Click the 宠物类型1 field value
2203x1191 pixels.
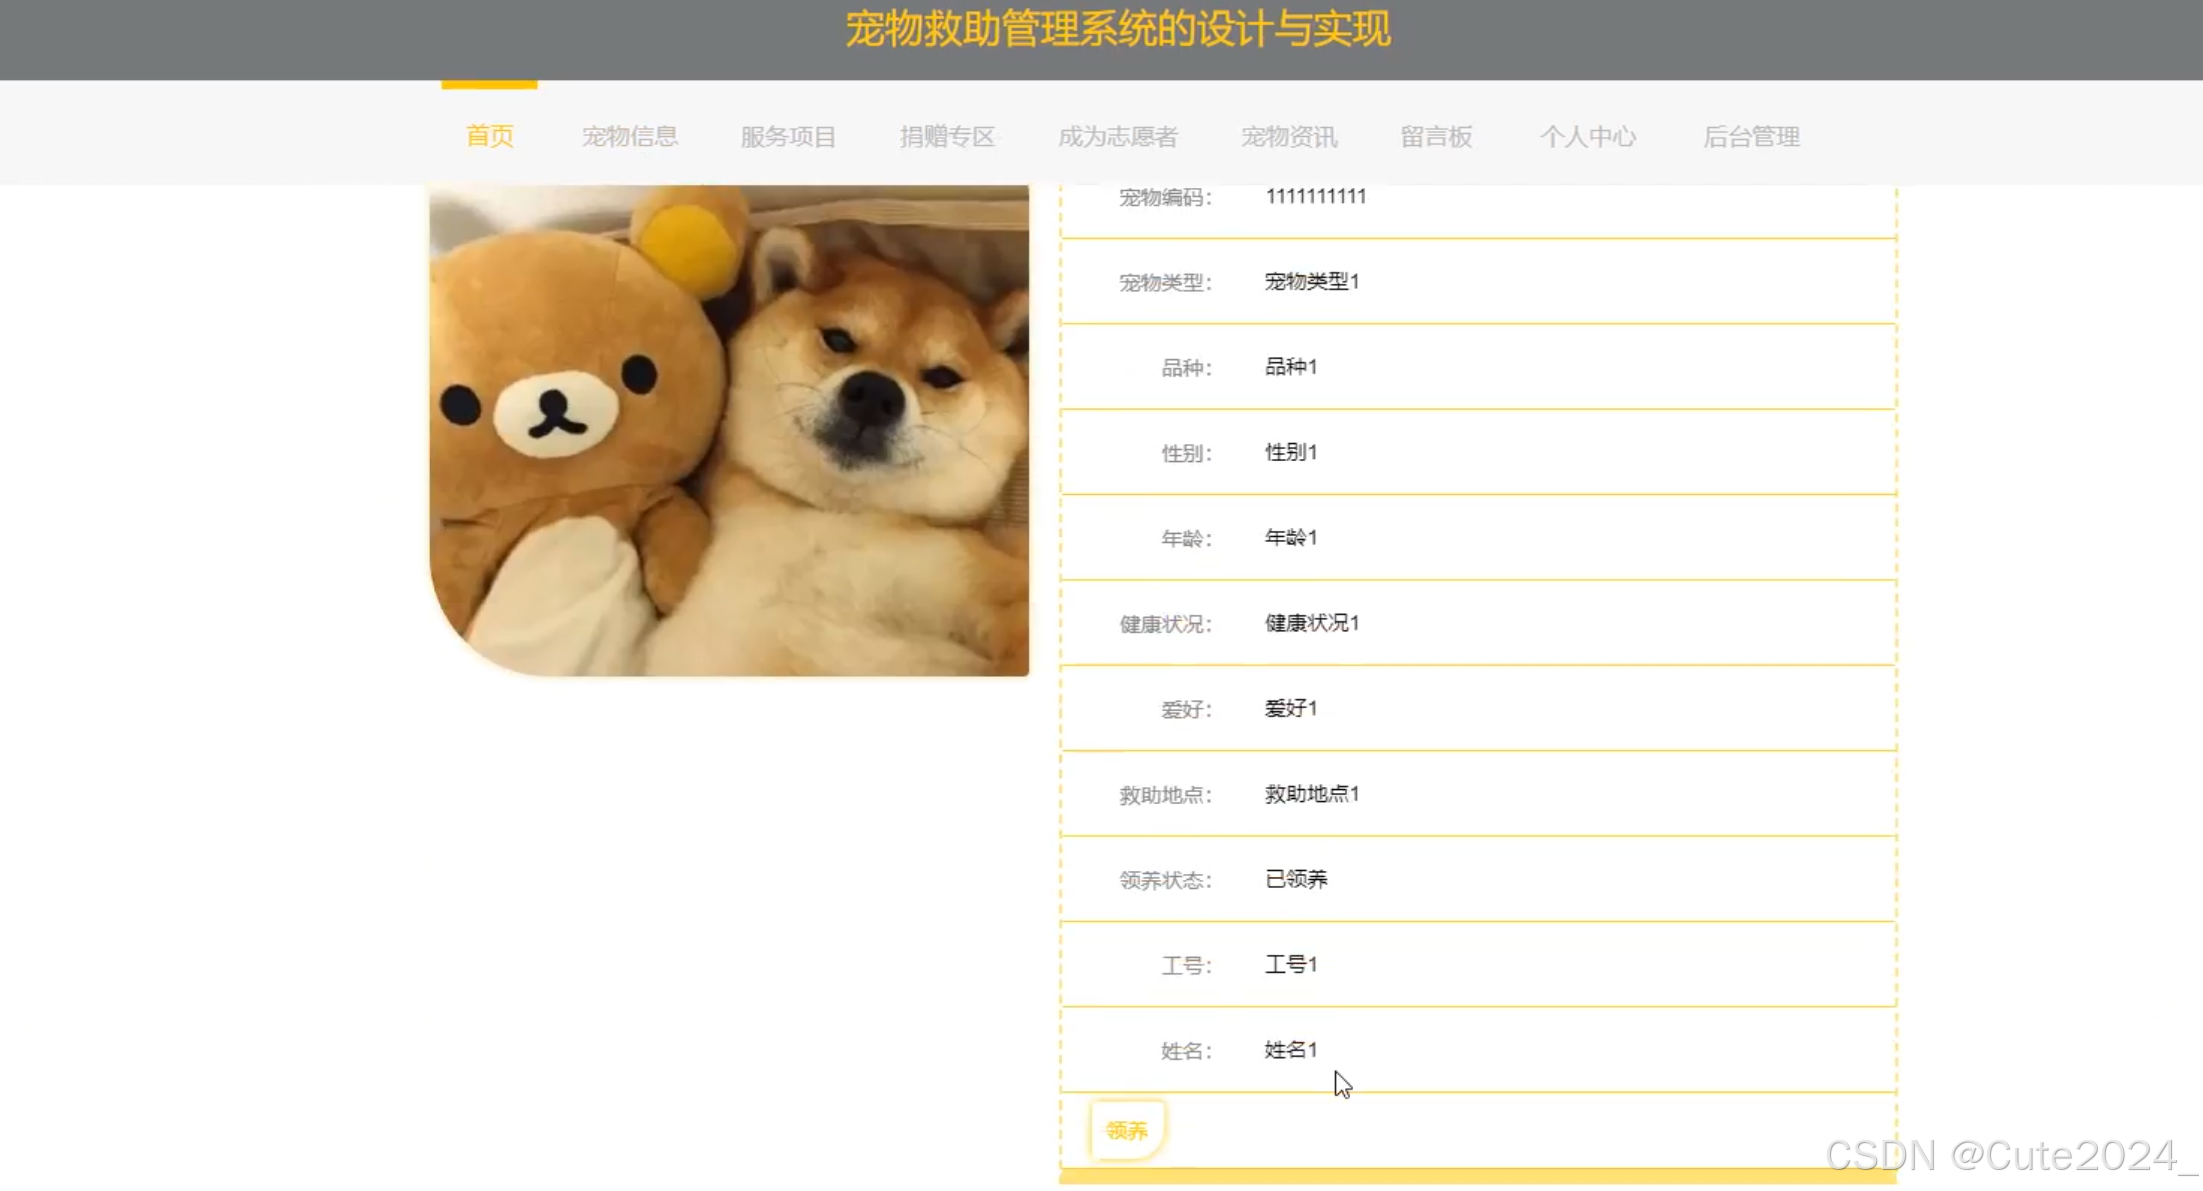[x=1311, y=281]
